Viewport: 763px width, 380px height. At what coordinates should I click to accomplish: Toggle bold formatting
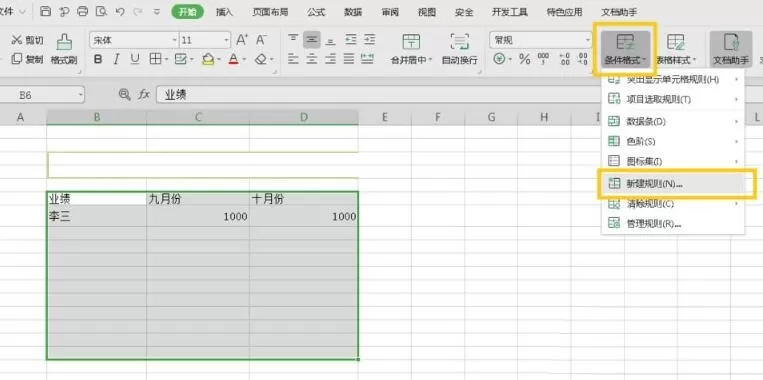click(x=98, y=59)
